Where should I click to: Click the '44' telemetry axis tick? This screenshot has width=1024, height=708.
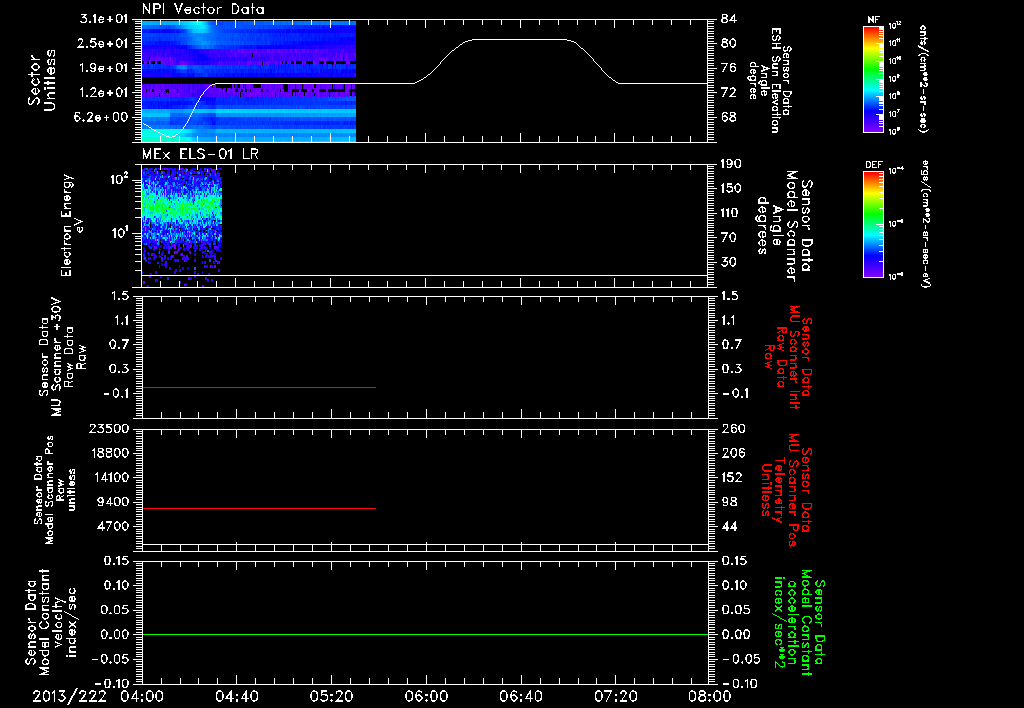pos(729,526)
